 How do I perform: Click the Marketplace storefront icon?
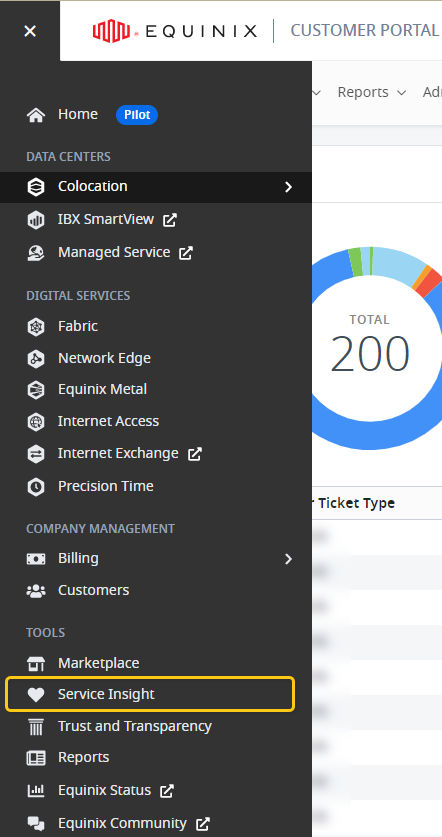click(x=36, y=664)
